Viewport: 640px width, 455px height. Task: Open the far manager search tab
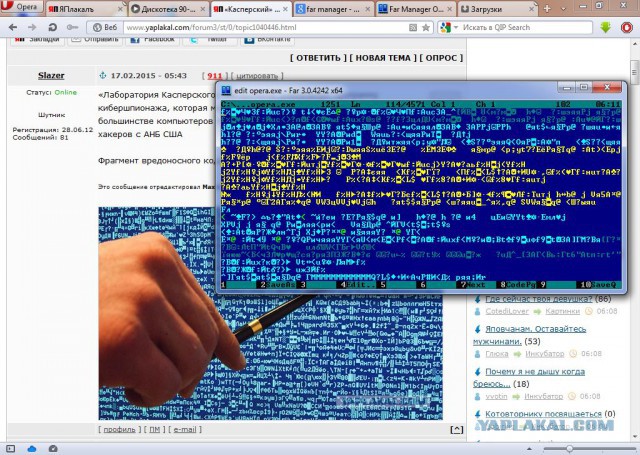click(x=333, y=9)
